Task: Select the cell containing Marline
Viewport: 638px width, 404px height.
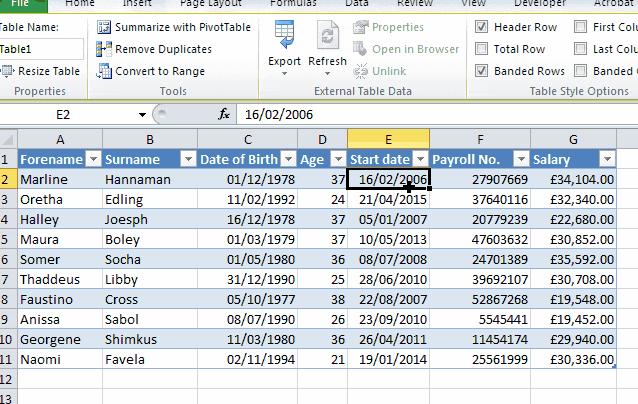Action: click(x=60, y=179)
